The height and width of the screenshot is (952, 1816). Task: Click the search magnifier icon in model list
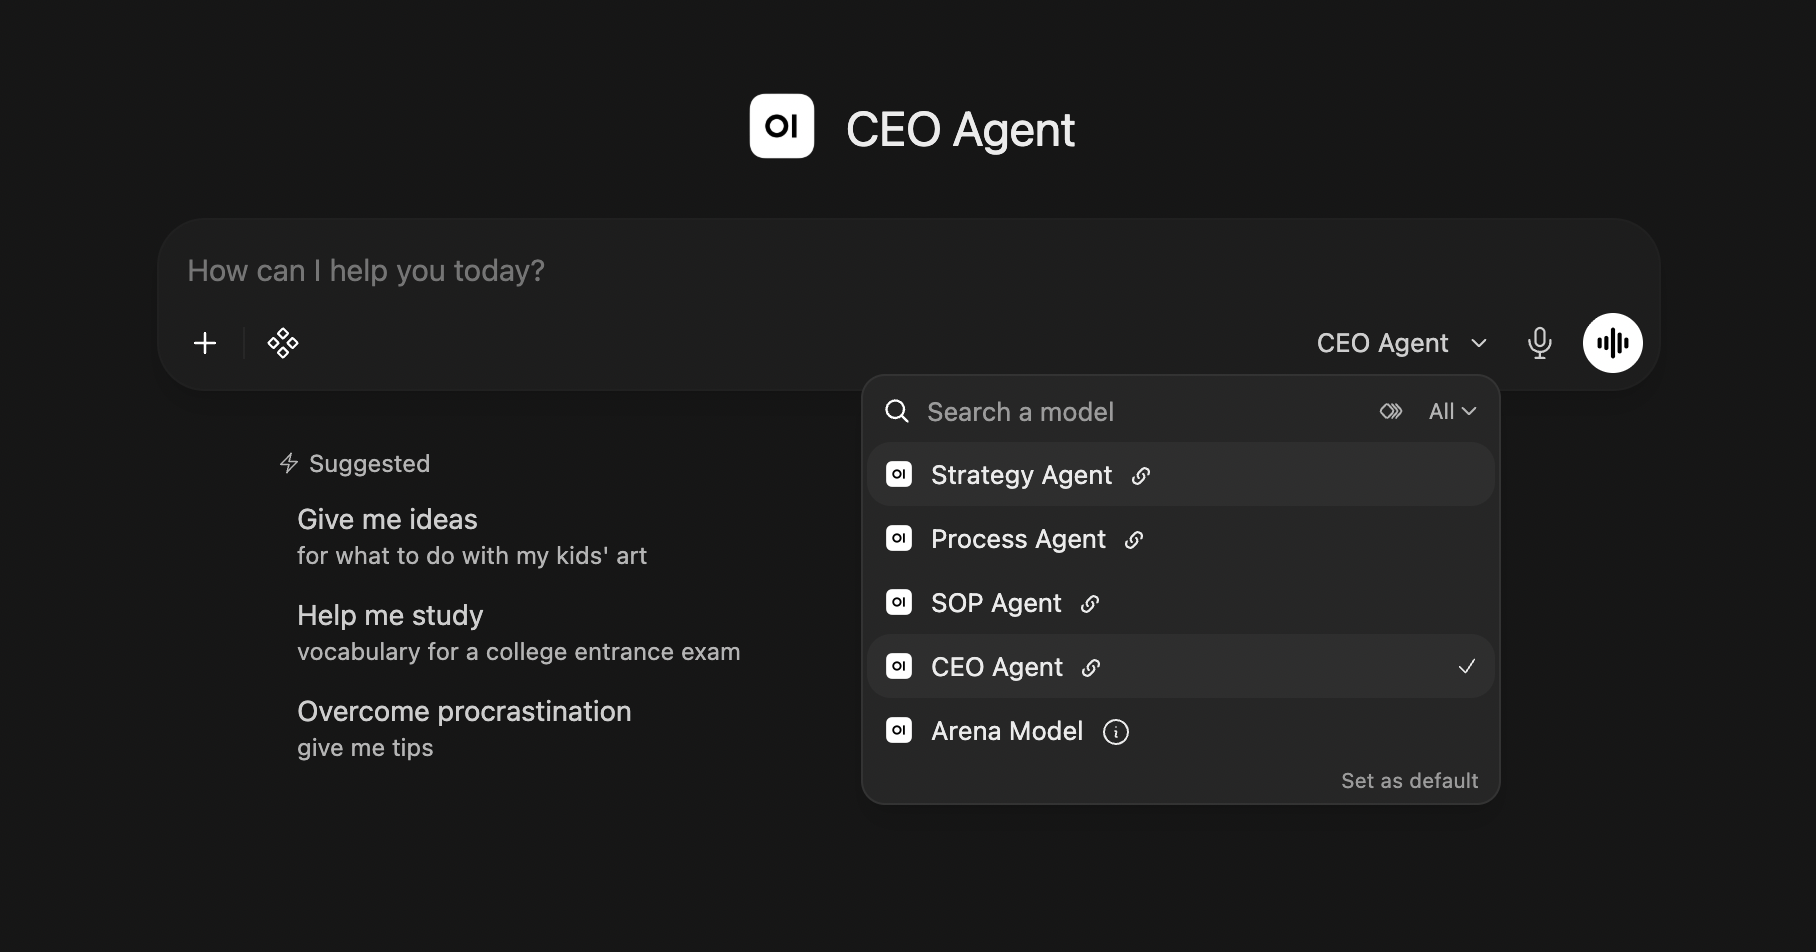point(897,411)
